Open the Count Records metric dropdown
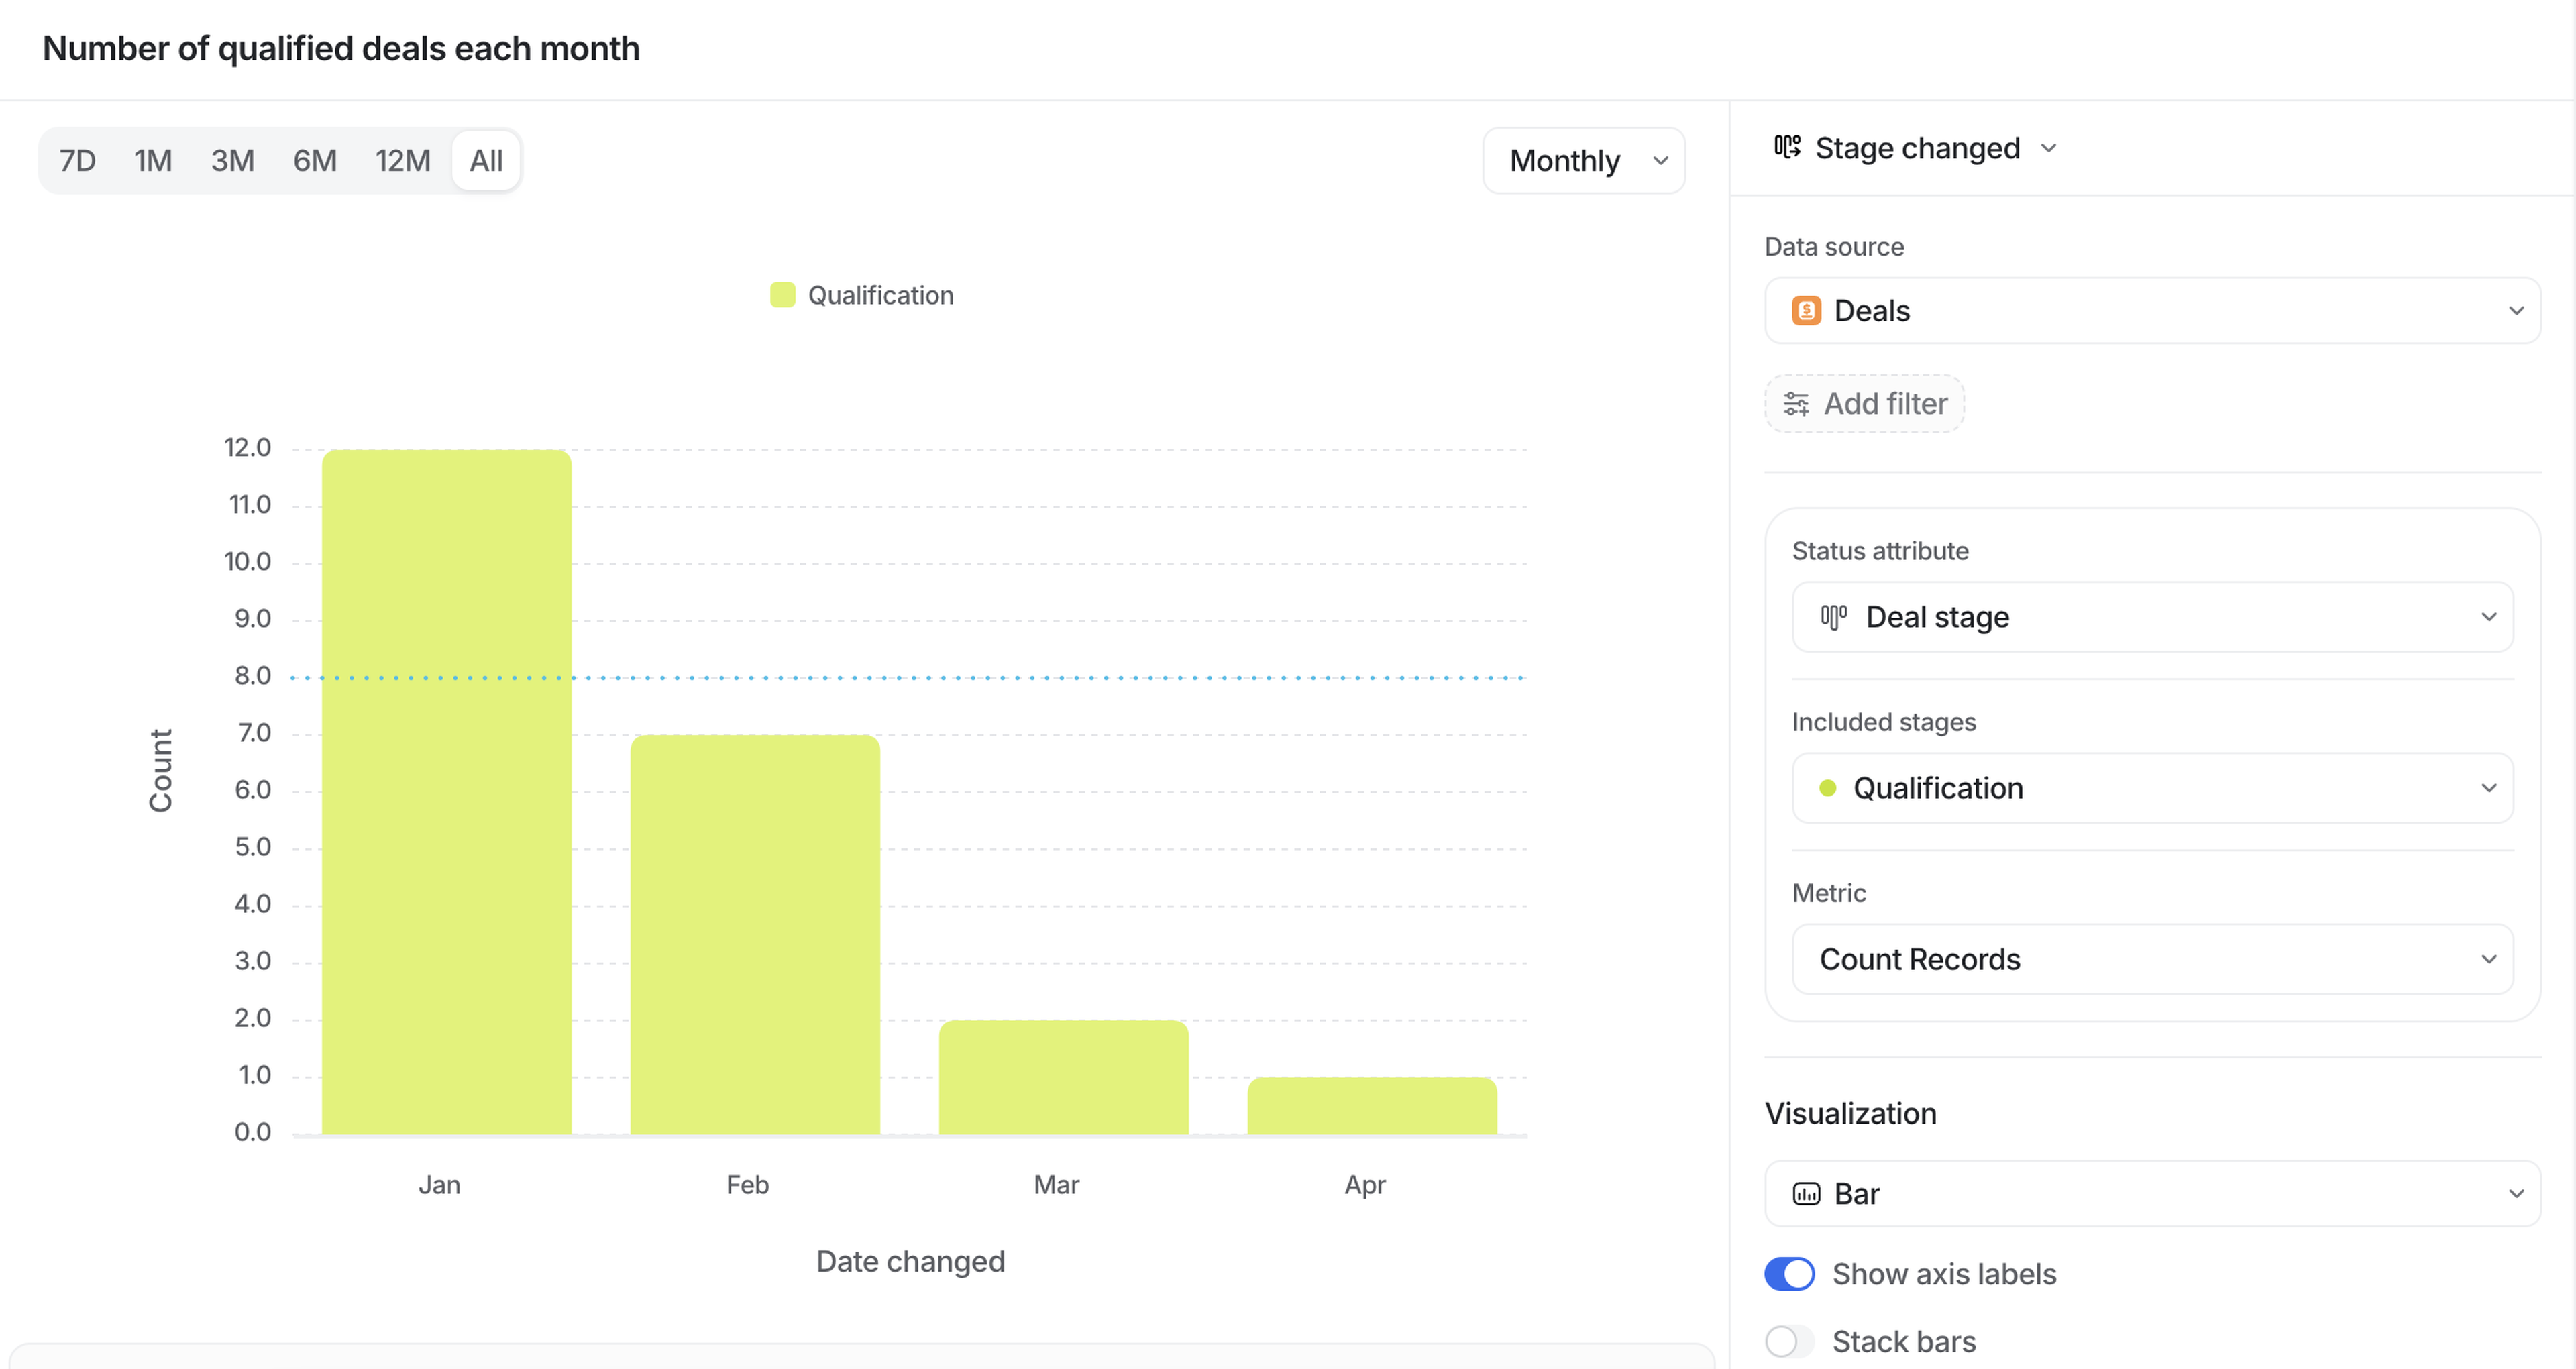The image size is (2576, 1369). (x=2152, y=959)
